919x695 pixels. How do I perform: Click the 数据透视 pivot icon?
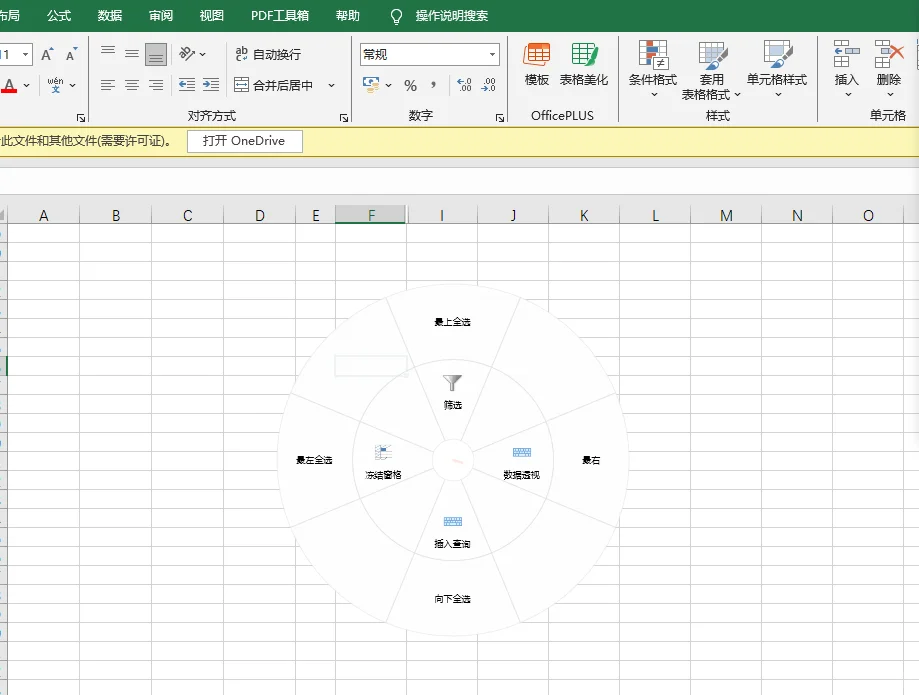(x=522, y=452)
